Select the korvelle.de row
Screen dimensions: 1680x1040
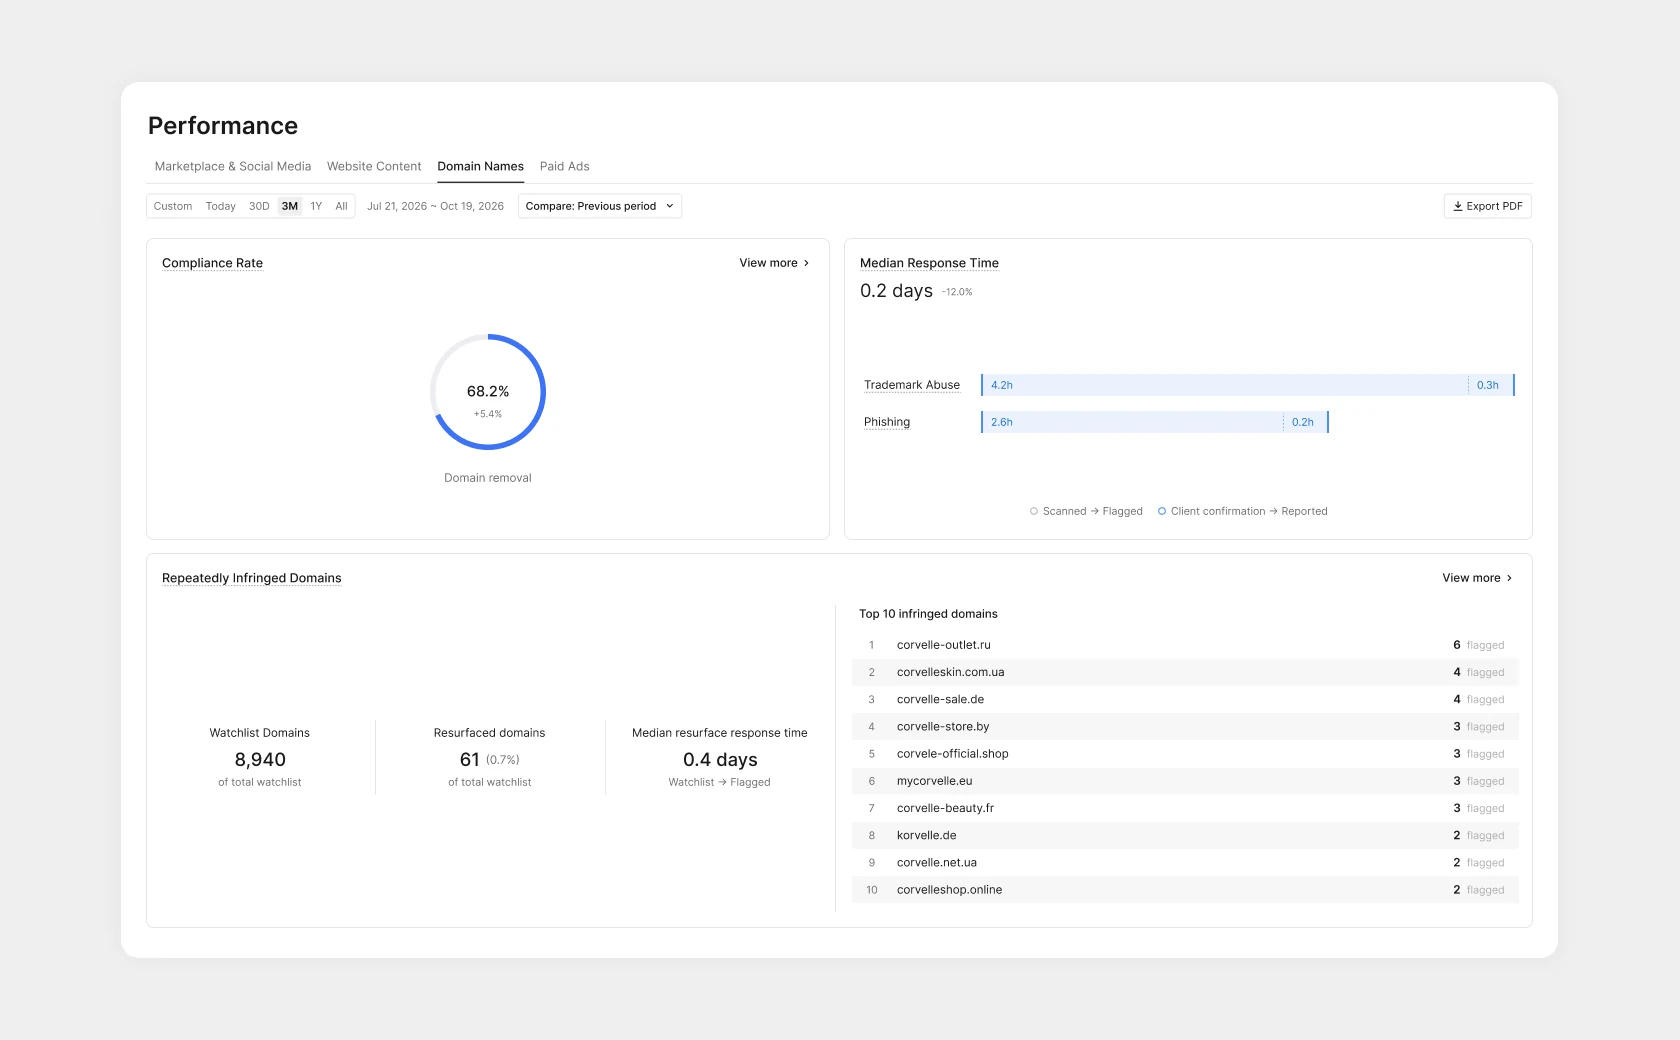[1185, 835]
